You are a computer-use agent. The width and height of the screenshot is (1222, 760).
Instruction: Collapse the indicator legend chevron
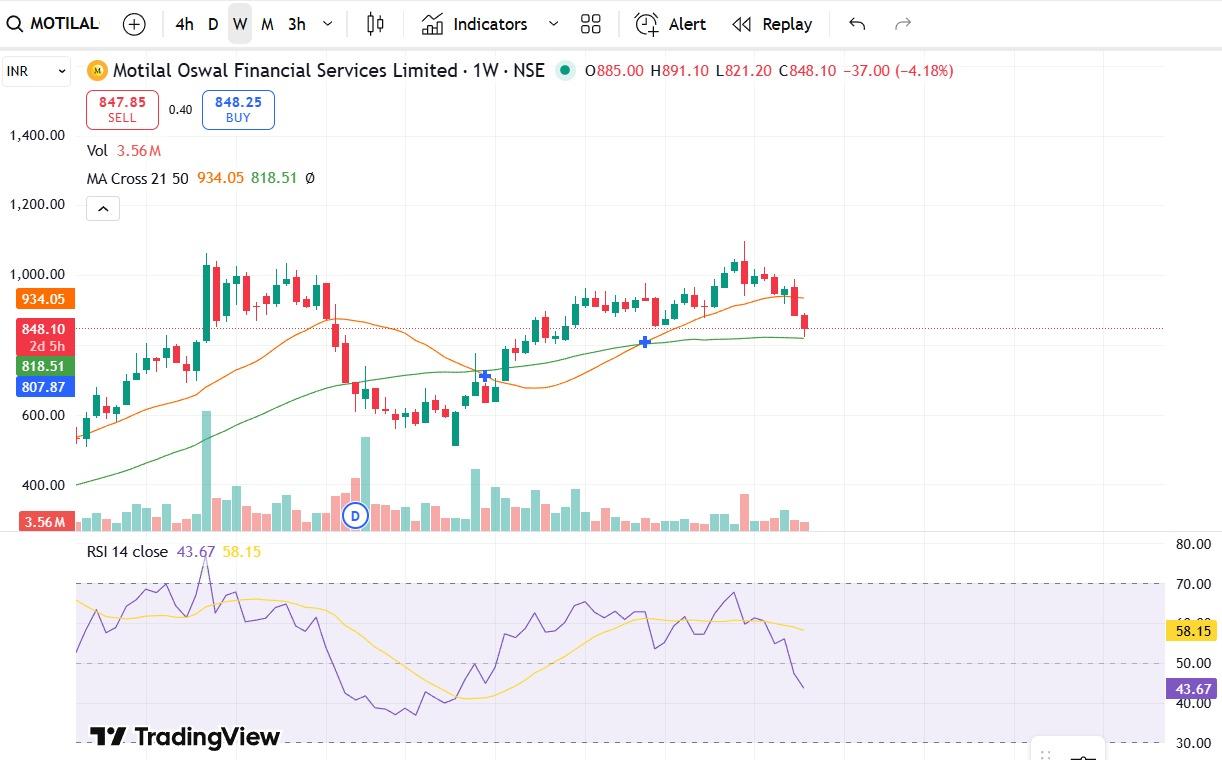[x=103, y=209]
